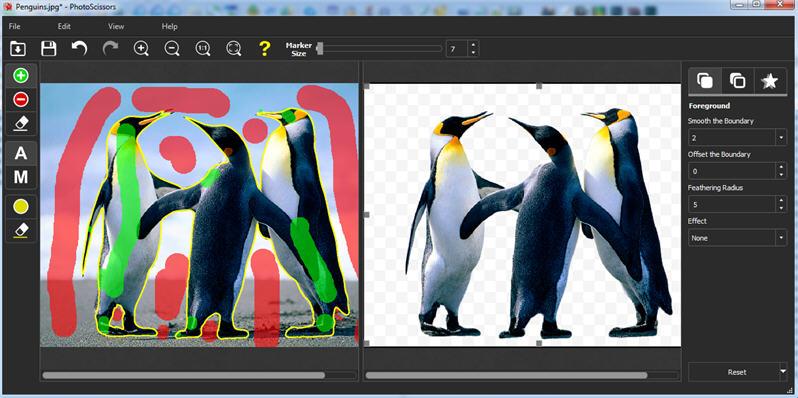Open the File menu
Image resolution: width=798 pixels, height=398 pixels.
click(15, 26)
